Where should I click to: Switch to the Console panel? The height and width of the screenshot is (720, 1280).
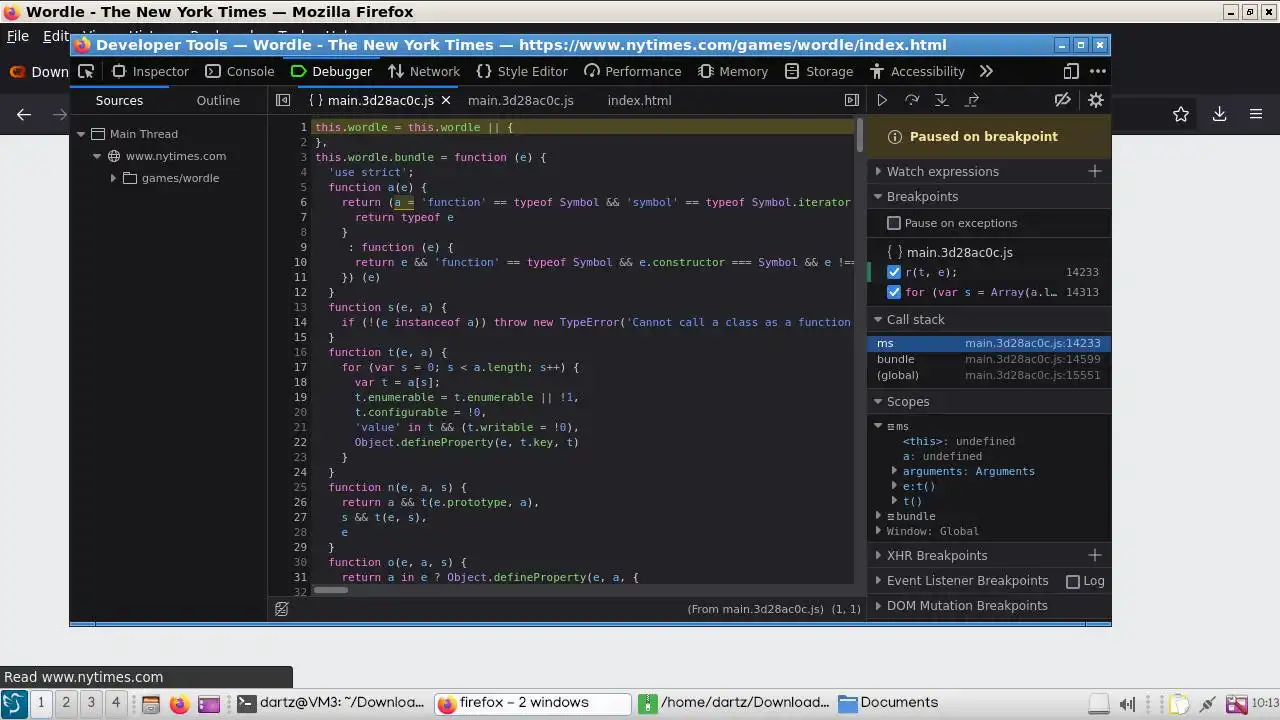point(240,71)
